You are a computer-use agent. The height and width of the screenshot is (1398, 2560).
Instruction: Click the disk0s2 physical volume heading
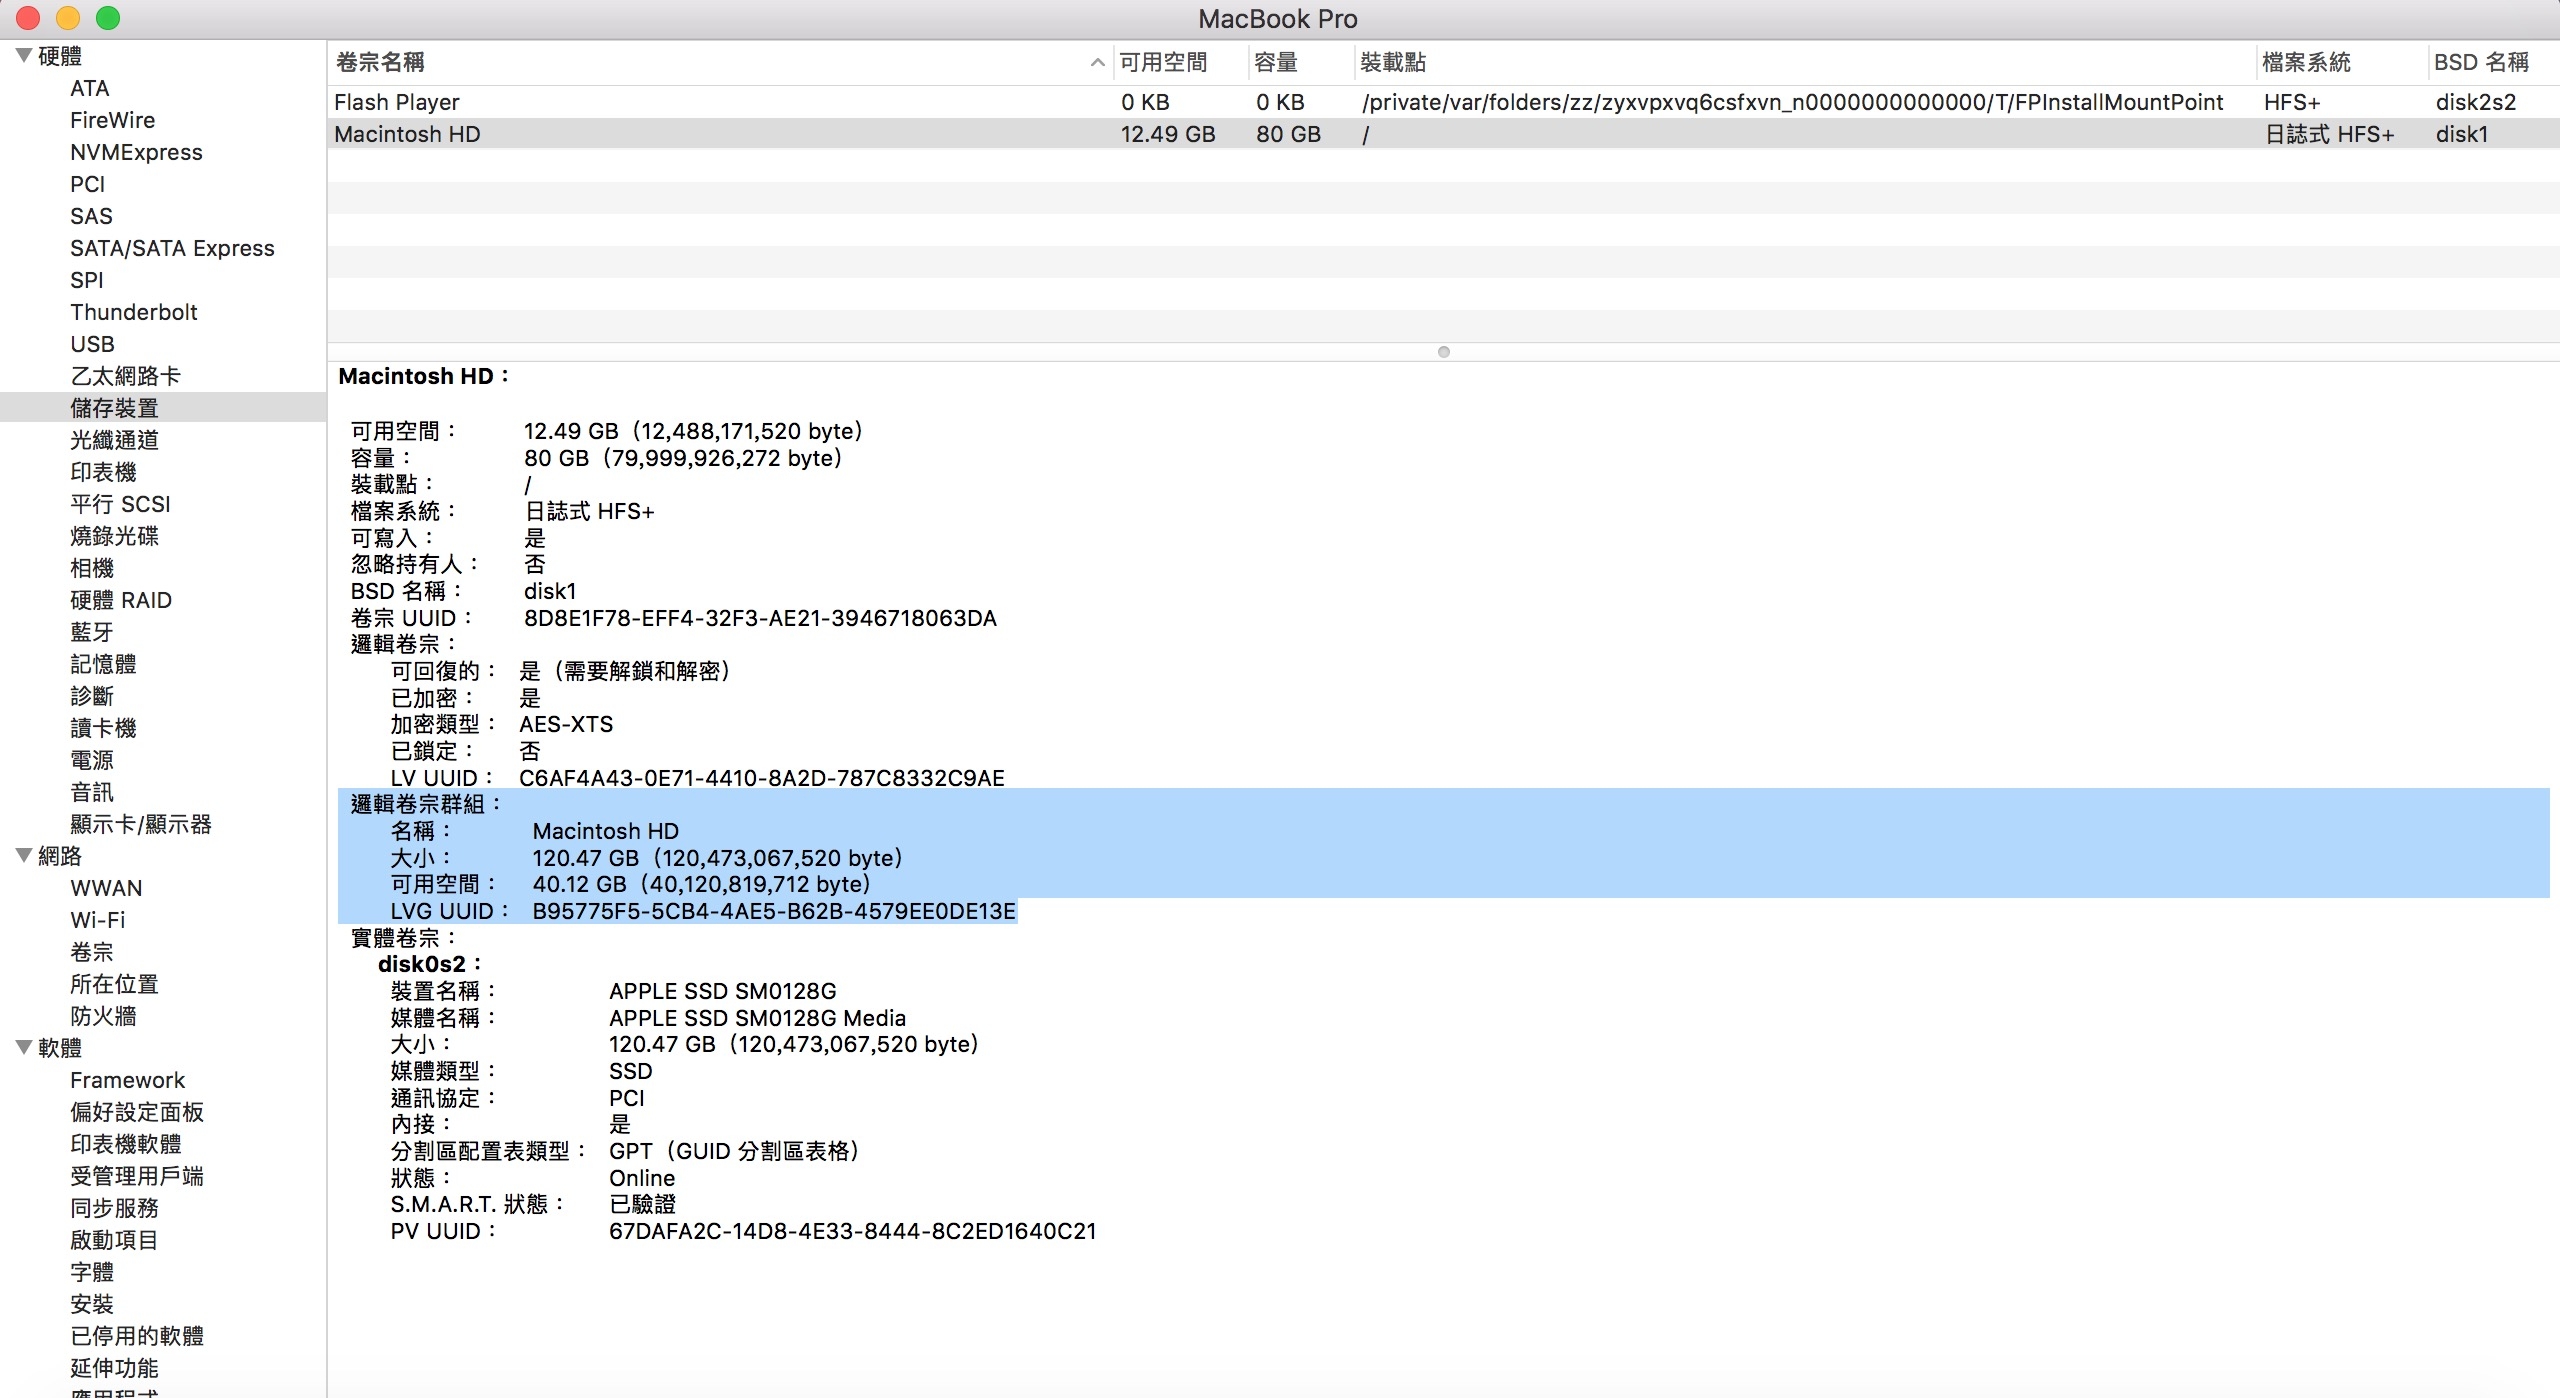(429, 964)
